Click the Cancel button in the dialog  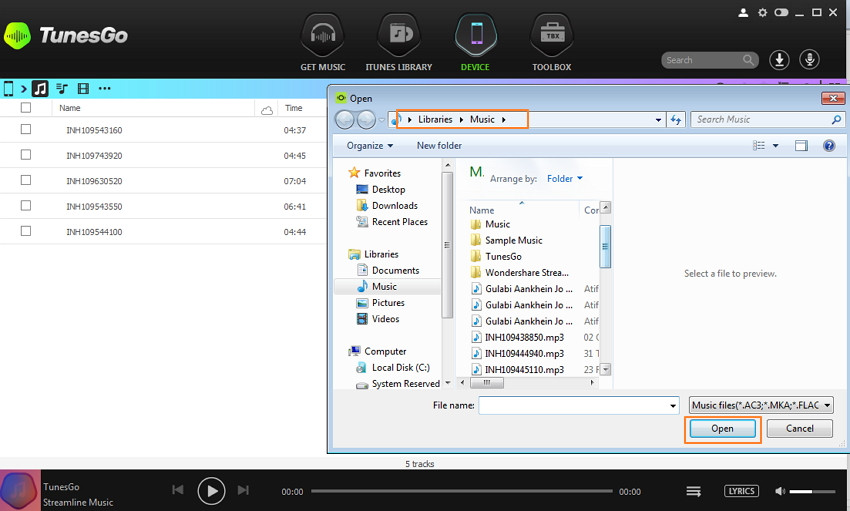[800, 429]
